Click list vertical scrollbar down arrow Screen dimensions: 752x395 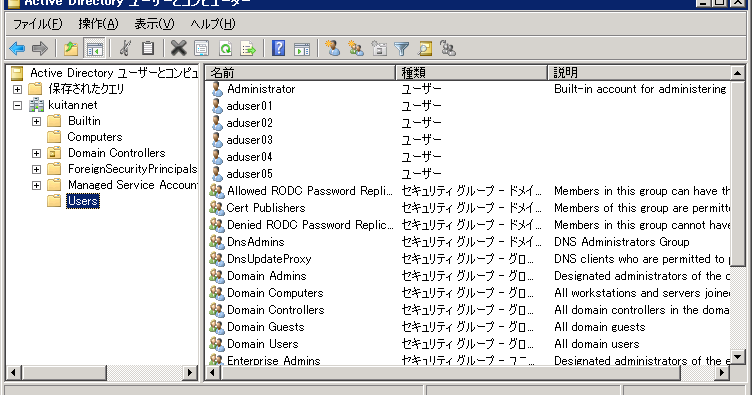click(738, 357)
